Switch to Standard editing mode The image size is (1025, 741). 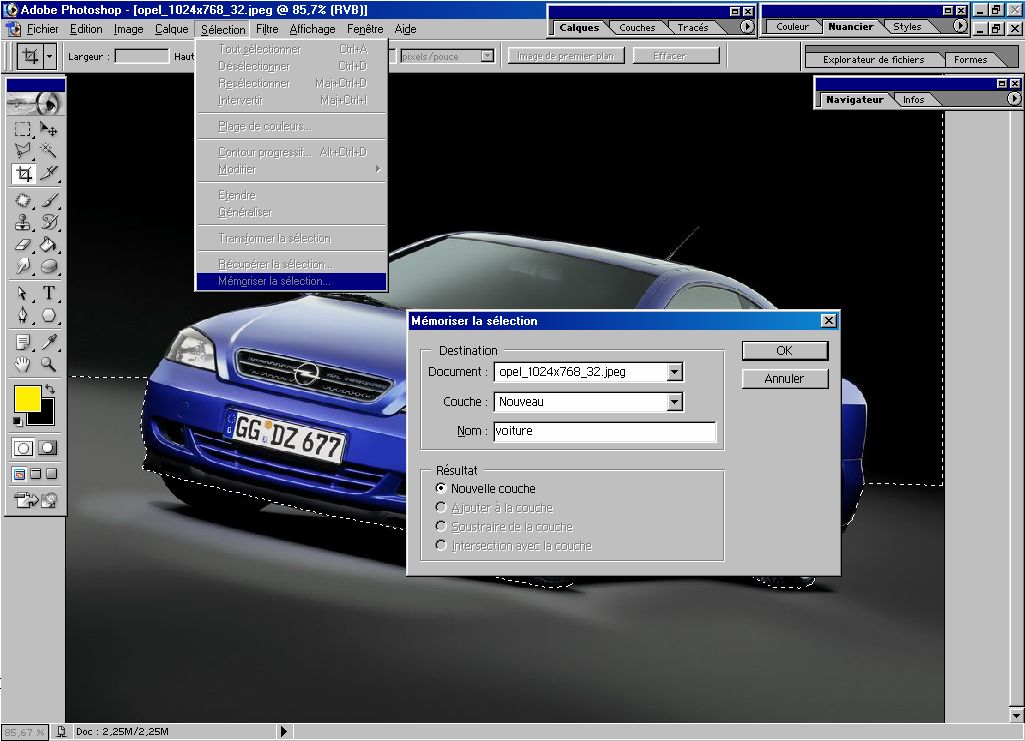24,448
